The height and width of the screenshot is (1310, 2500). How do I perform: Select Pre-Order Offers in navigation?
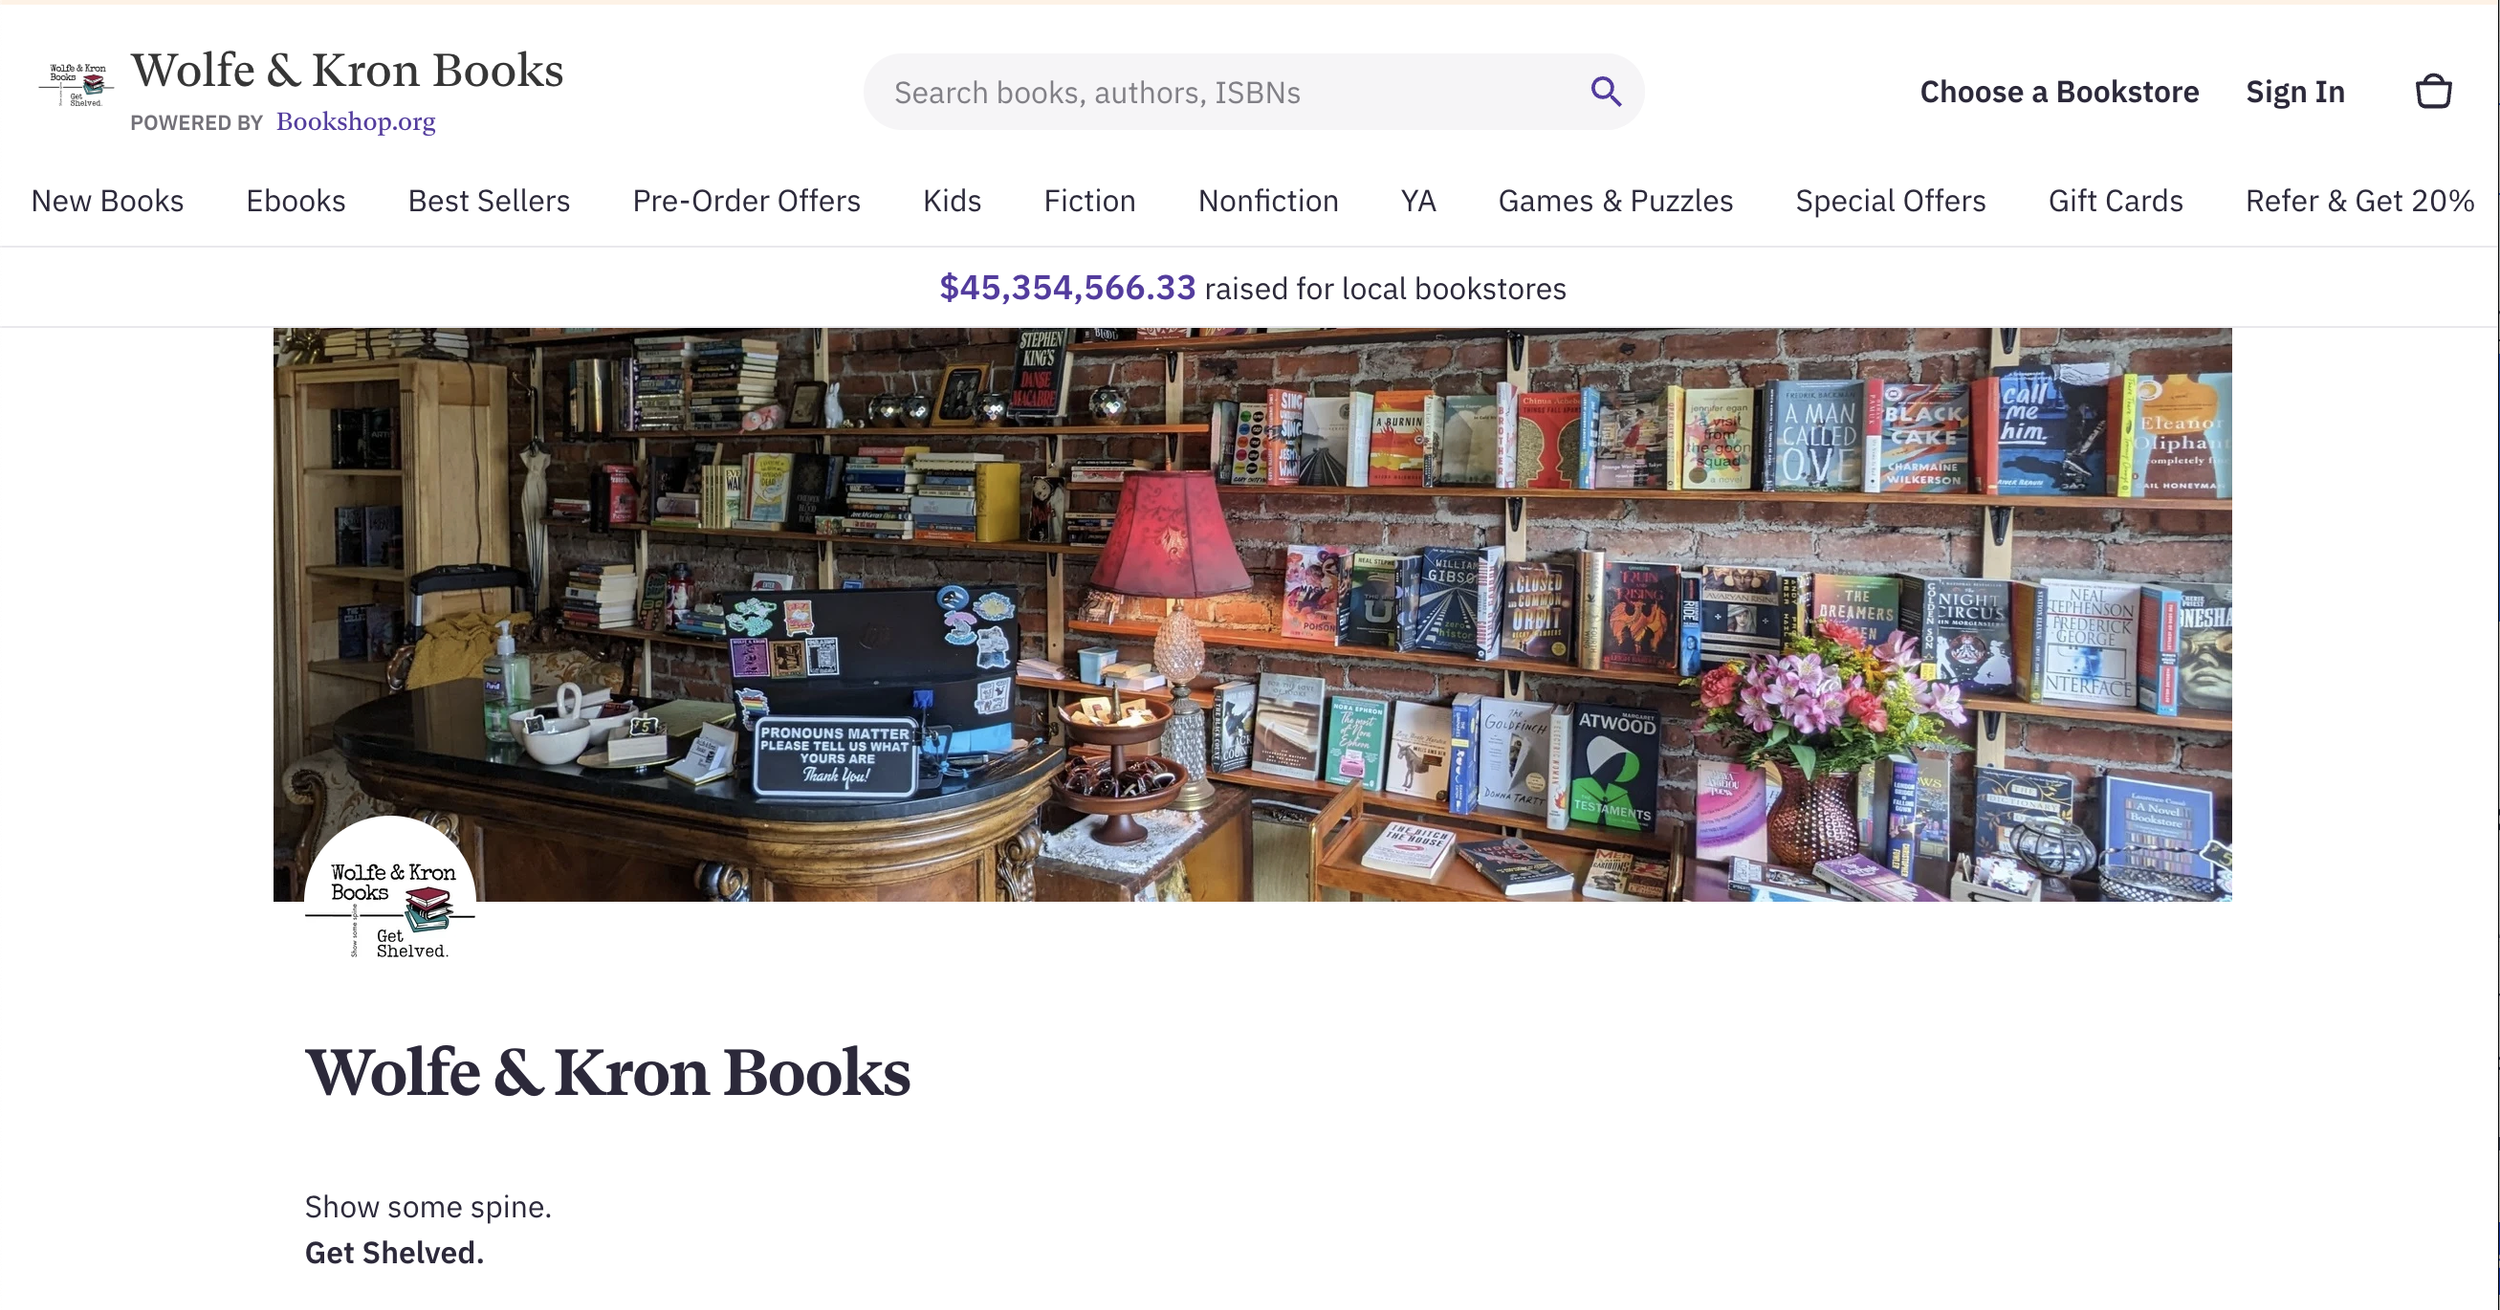[746, 201]
